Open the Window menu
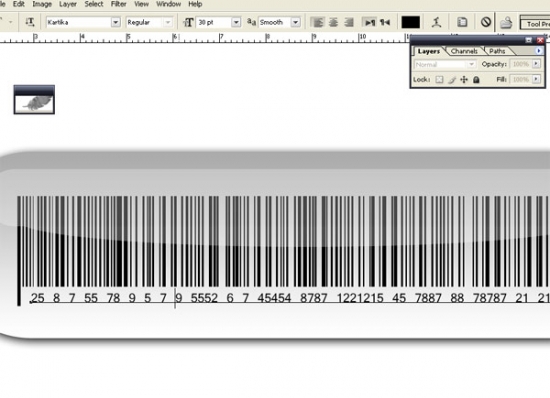Viewport: 550px width, 398px height. [x=168, y=4]
